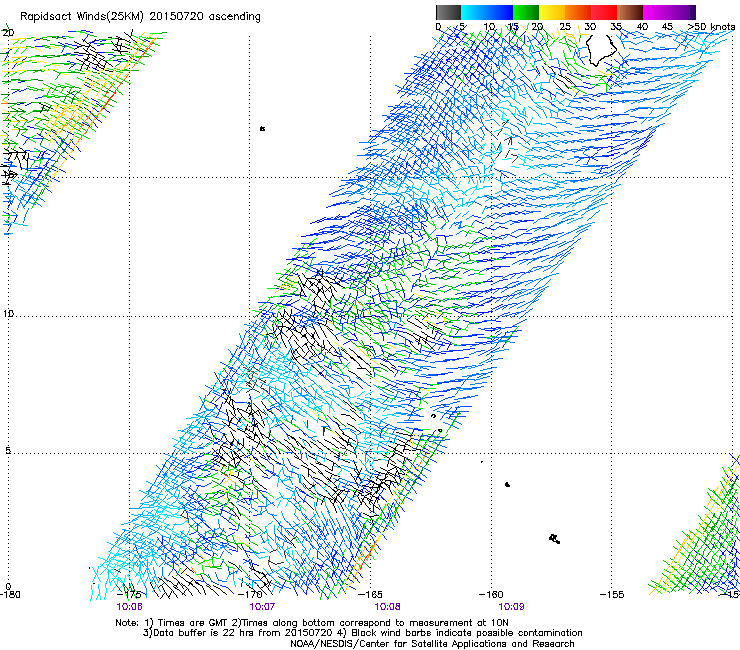
Task: Click the '45' label under the color bar
Action: click(x=667, y=27)
